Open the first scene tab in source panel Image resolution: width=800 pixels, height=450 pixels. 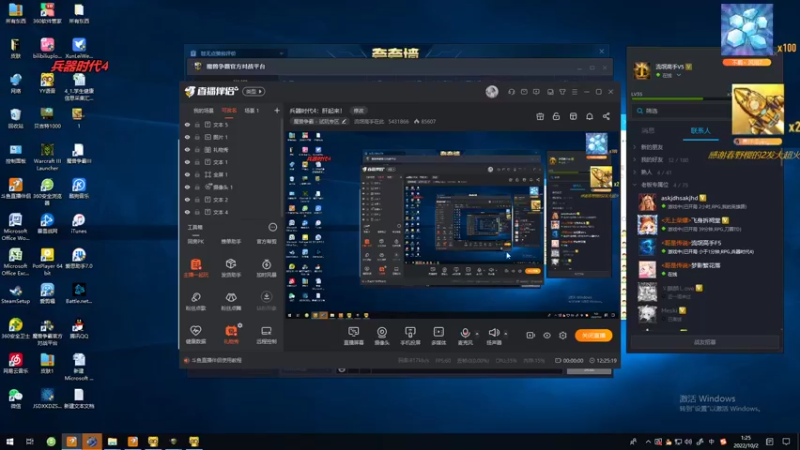coord(203,111)
